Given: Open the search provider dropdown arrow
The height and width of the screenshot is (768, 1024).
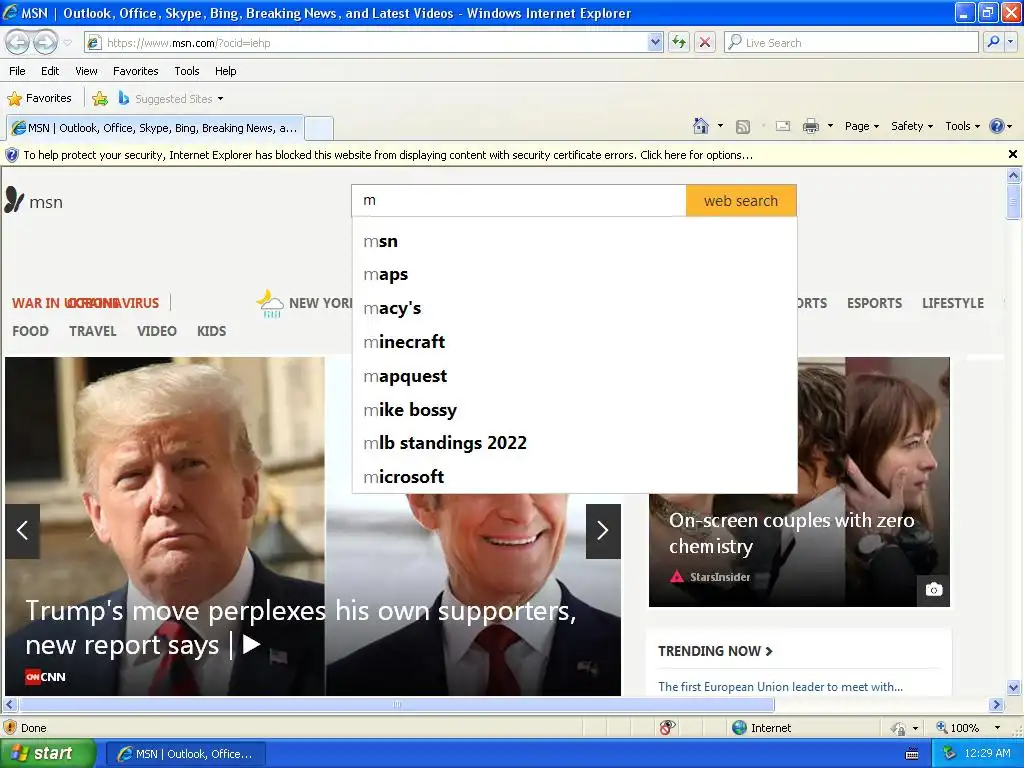Looking at the screenshot, I should [x=1011, y=43].
